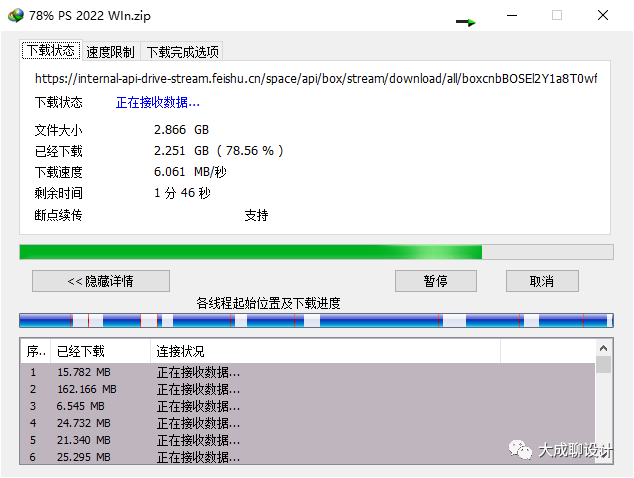Click the 隐藏详情 button
The height and width of the screenshot is (478, 634).
coord(101,281)
